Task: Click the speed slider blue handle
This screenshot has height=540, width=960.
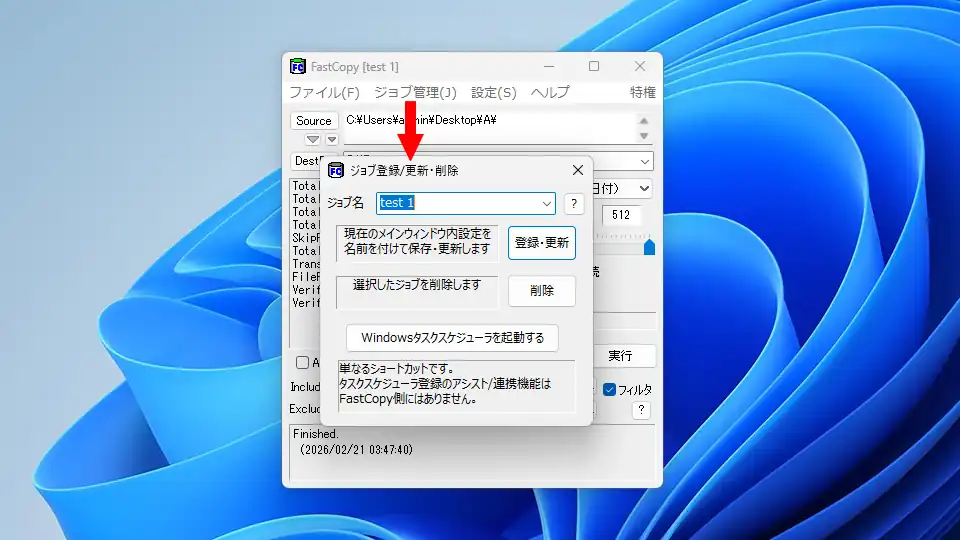Action: coord(650,247)
